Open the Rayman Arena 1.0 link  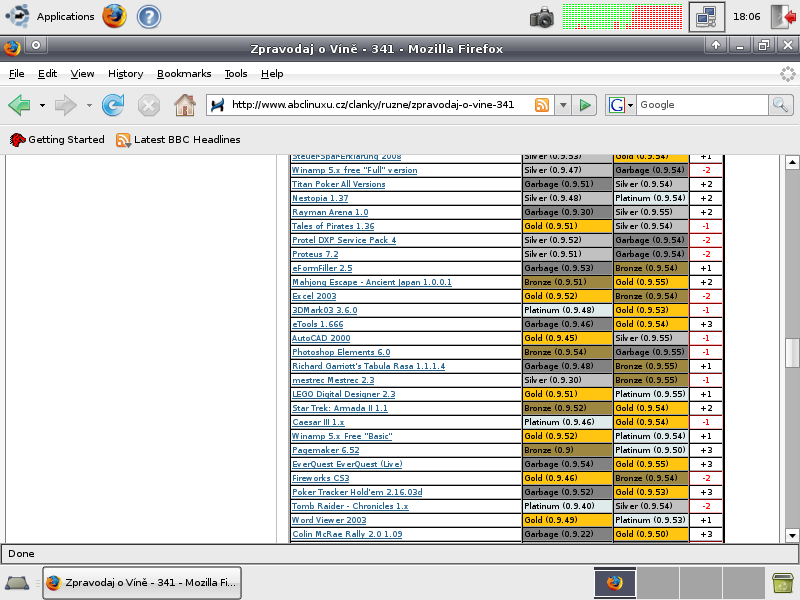tap(330, 212)
